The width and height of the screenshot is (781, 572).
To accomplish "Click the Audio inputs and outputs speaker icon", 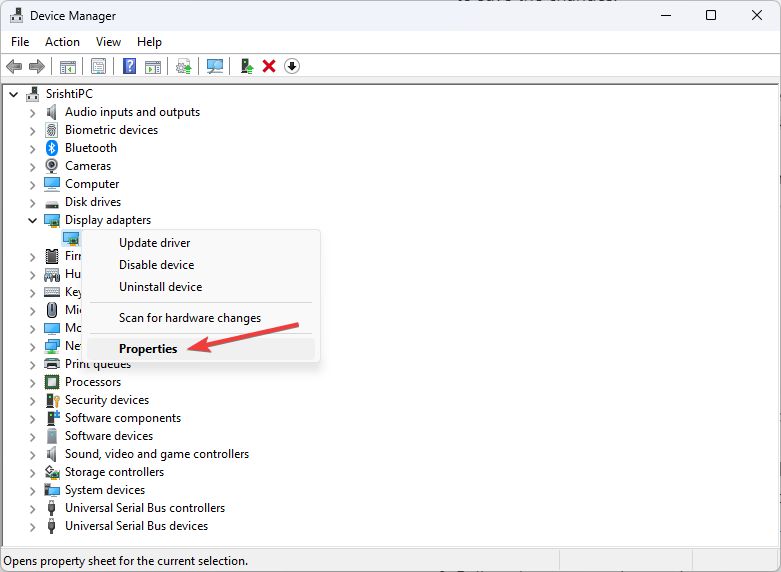I will point(52,112).
